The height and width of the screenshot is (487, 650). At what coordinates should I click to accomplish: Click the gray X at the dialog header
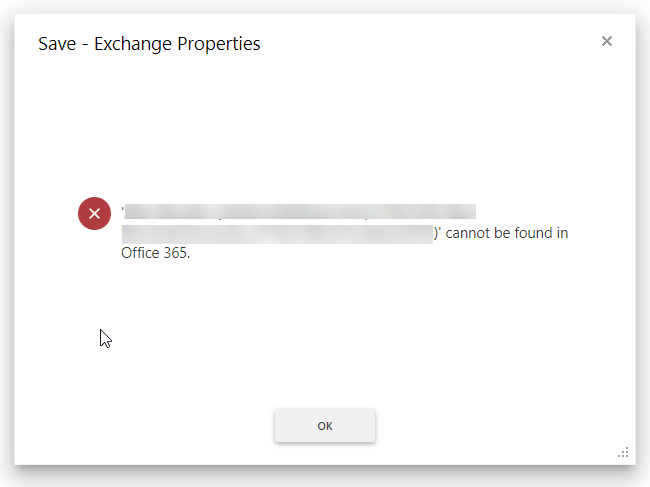coord(607,41)
